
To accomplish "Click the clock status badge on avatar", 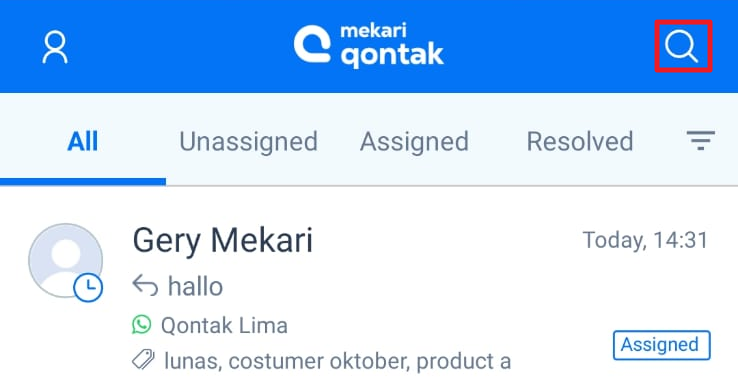I will [x=88, y=287].
